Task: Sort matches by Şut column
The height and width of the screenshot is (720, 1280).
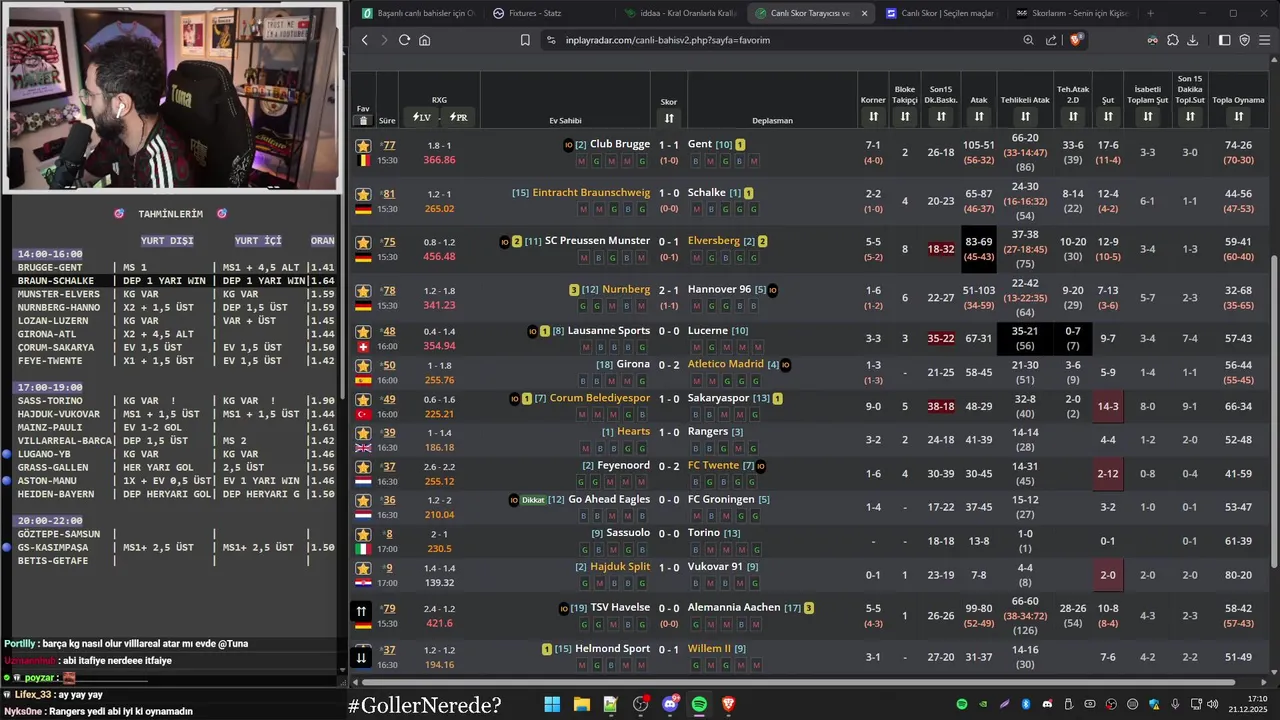Action: click(1108, 117)
